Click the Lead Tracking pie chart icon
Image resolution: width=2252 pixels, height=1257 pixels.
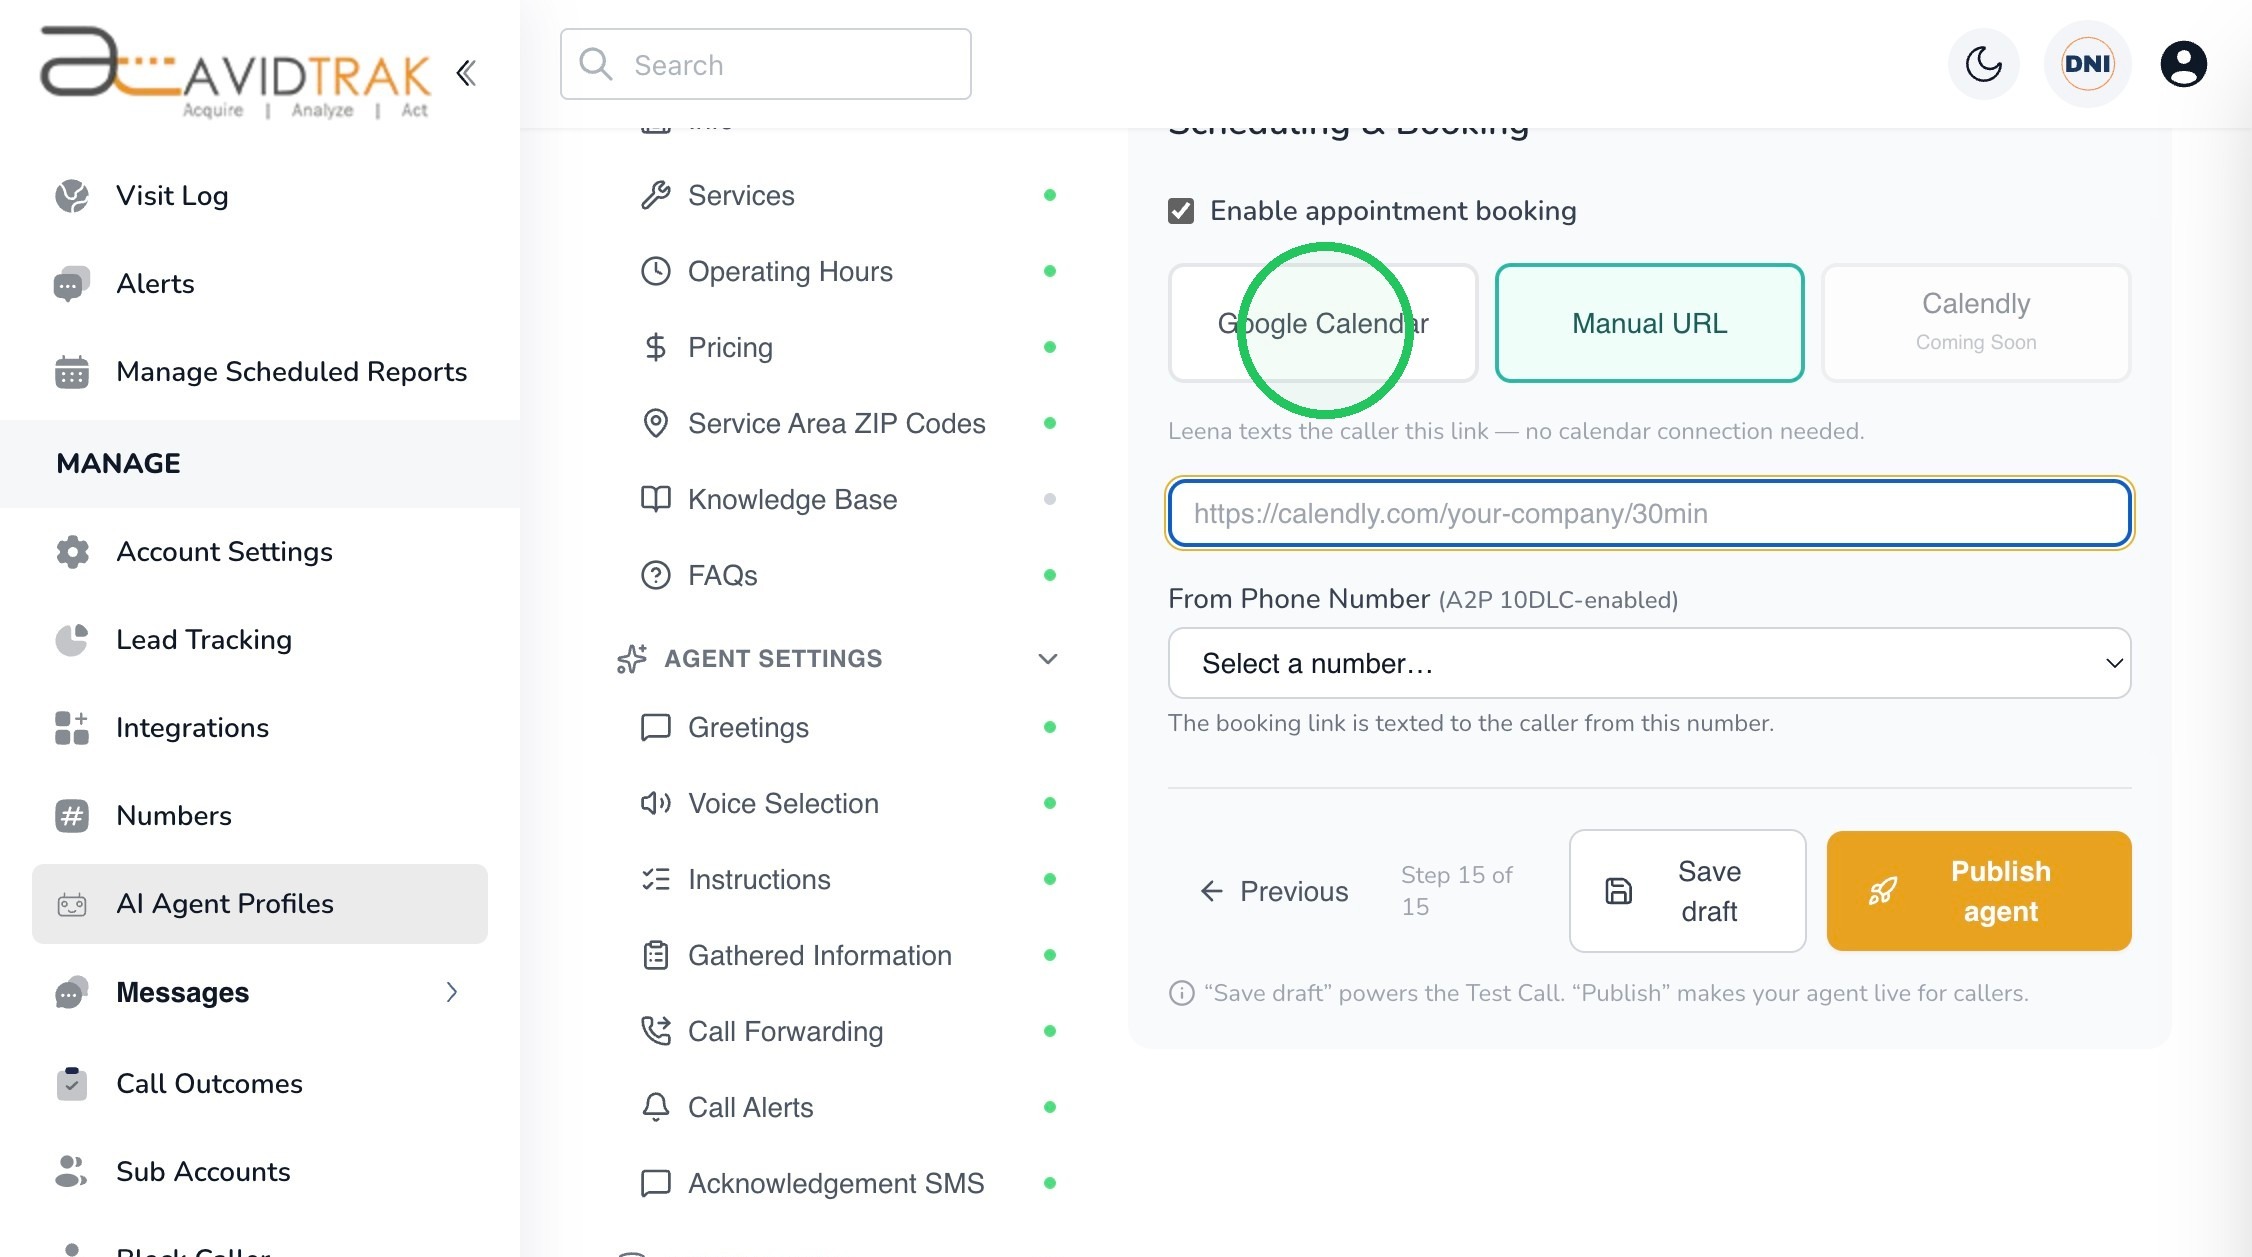click(x=72, y=640)
